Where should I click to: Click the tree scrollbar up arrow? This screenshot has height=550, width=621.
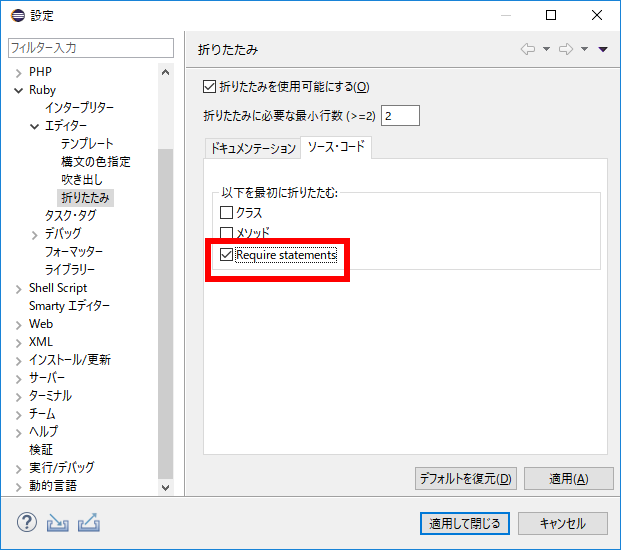(166, 72)
